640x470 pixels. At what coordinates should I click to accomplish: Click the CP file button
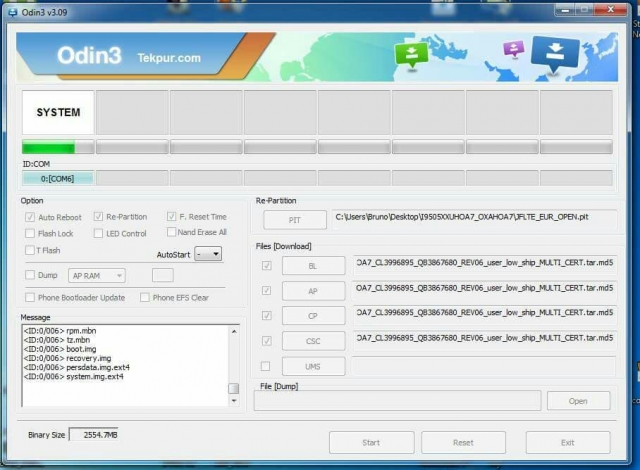[x=313, y=316]
